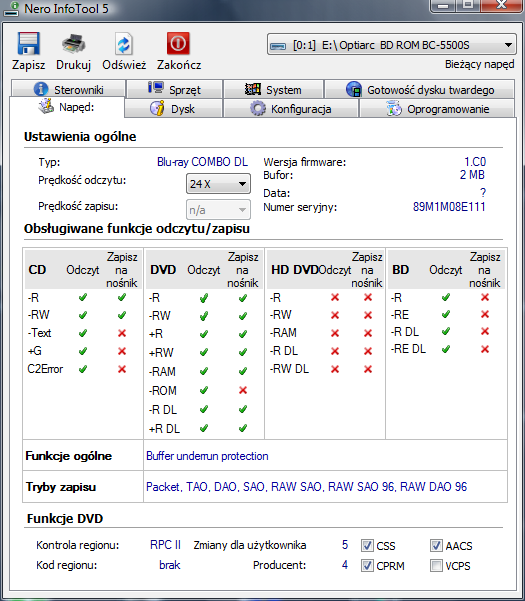Open the Gotowość dysku twardego tab

pyautogui.click(x=420, y=89)
